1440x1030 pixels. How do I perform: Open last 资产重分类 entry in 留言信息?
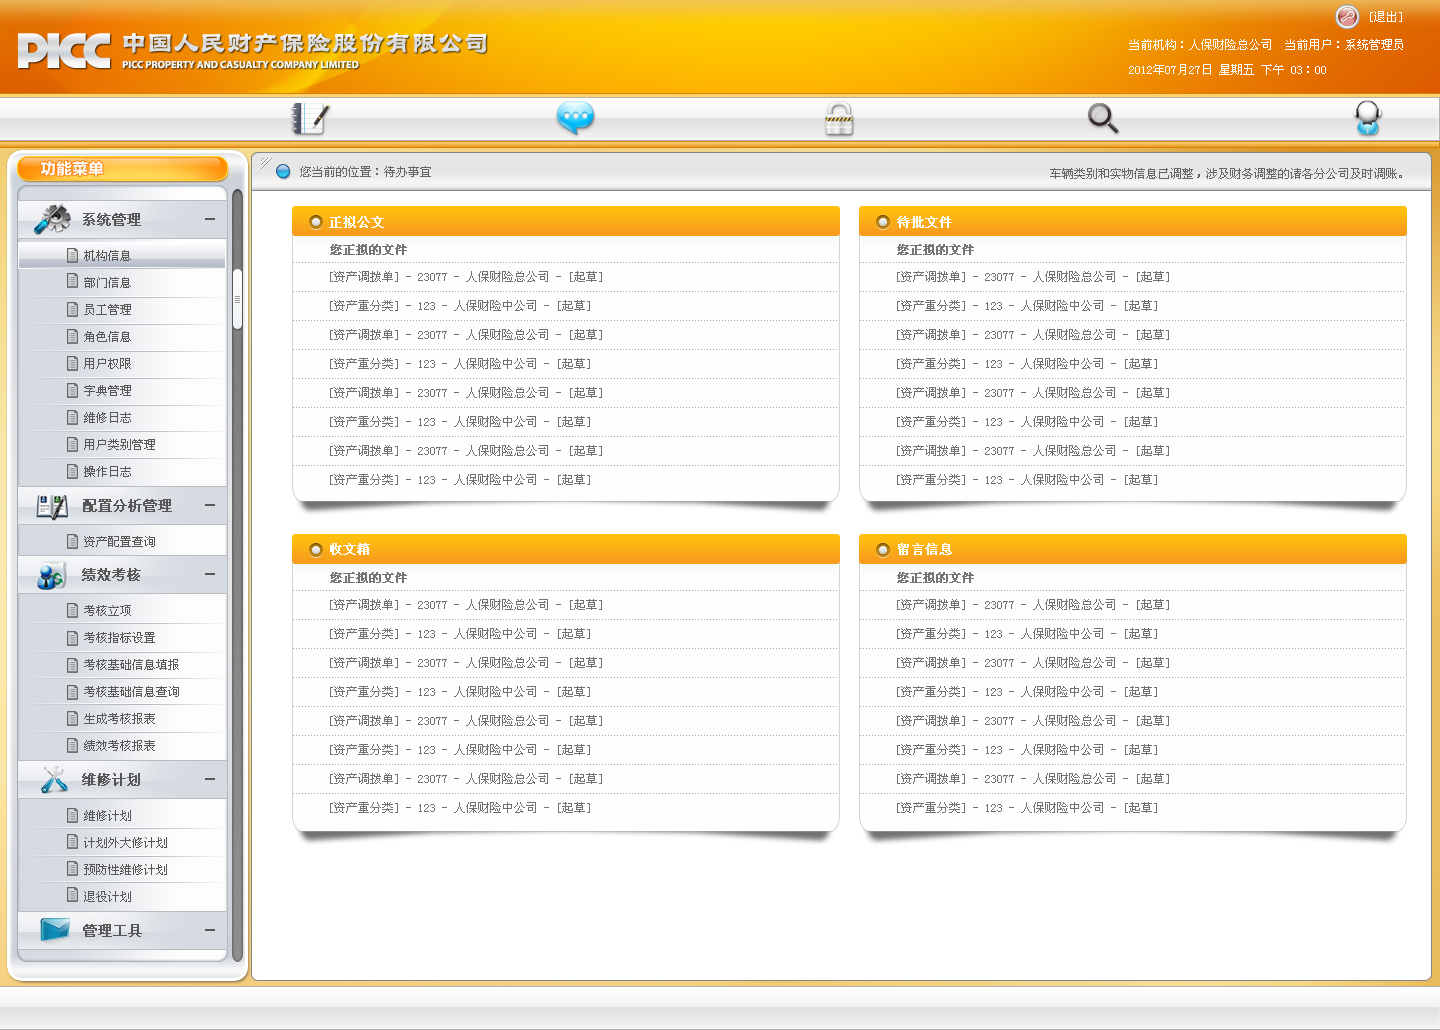[1027, 808]
